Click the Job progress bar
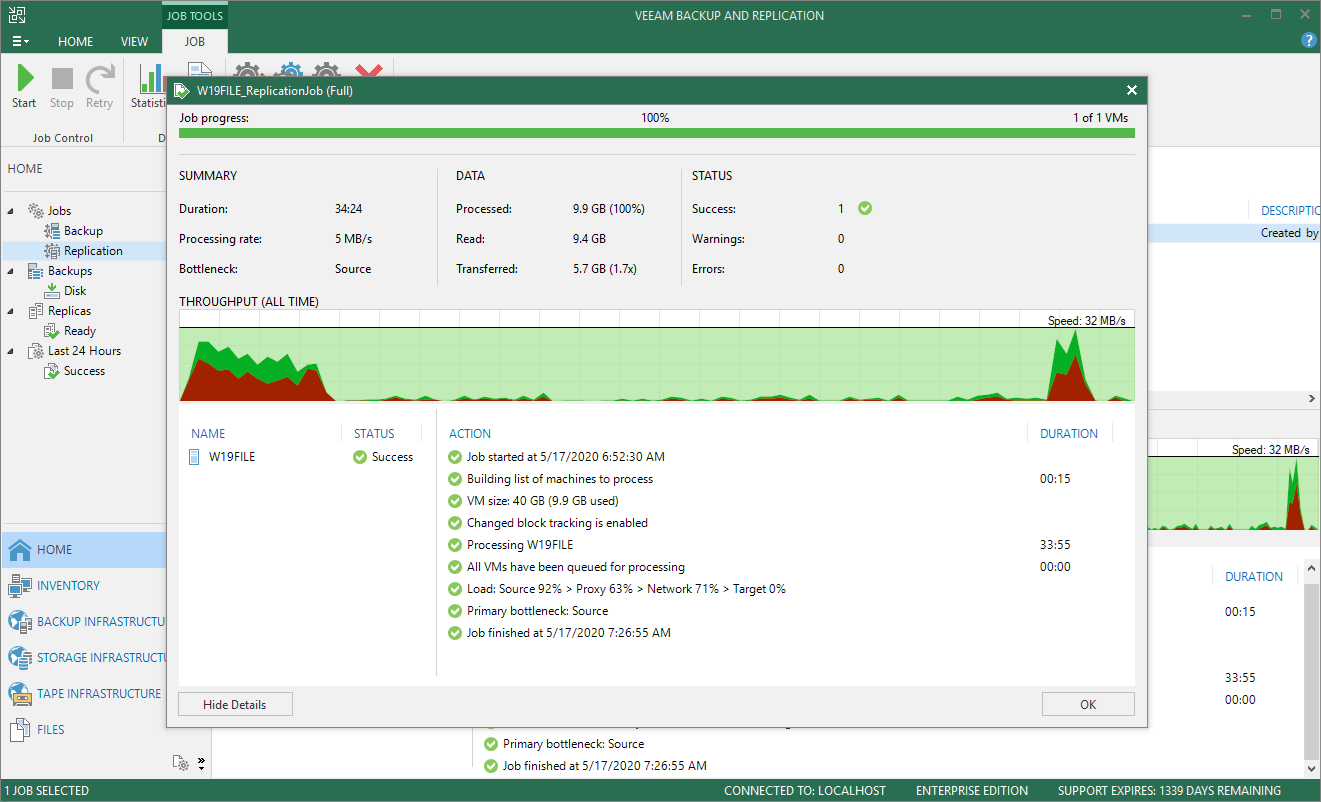Screen dimensions: 1321x802 (x=657, y=132)
